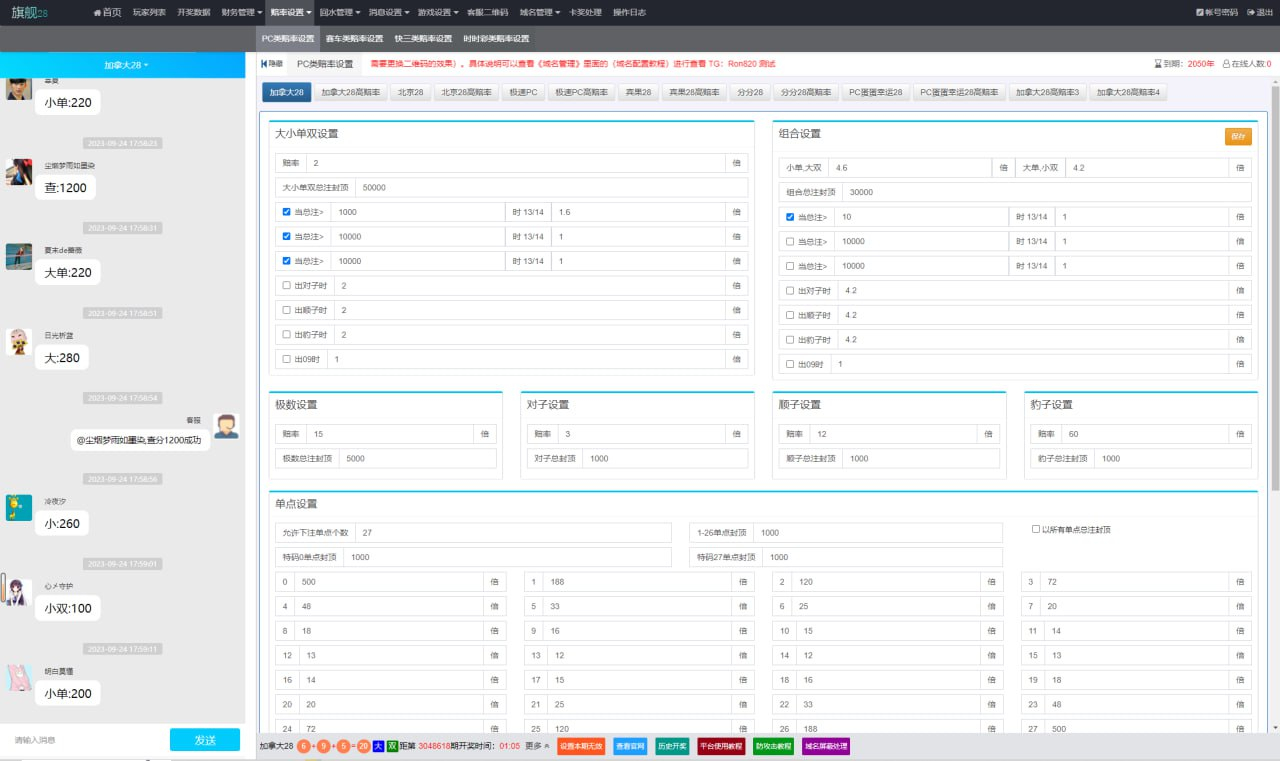Screen dimensions: 1280x761
Task: Check the 以所有单点总注封顶 checkbox
Action: 1036,529
